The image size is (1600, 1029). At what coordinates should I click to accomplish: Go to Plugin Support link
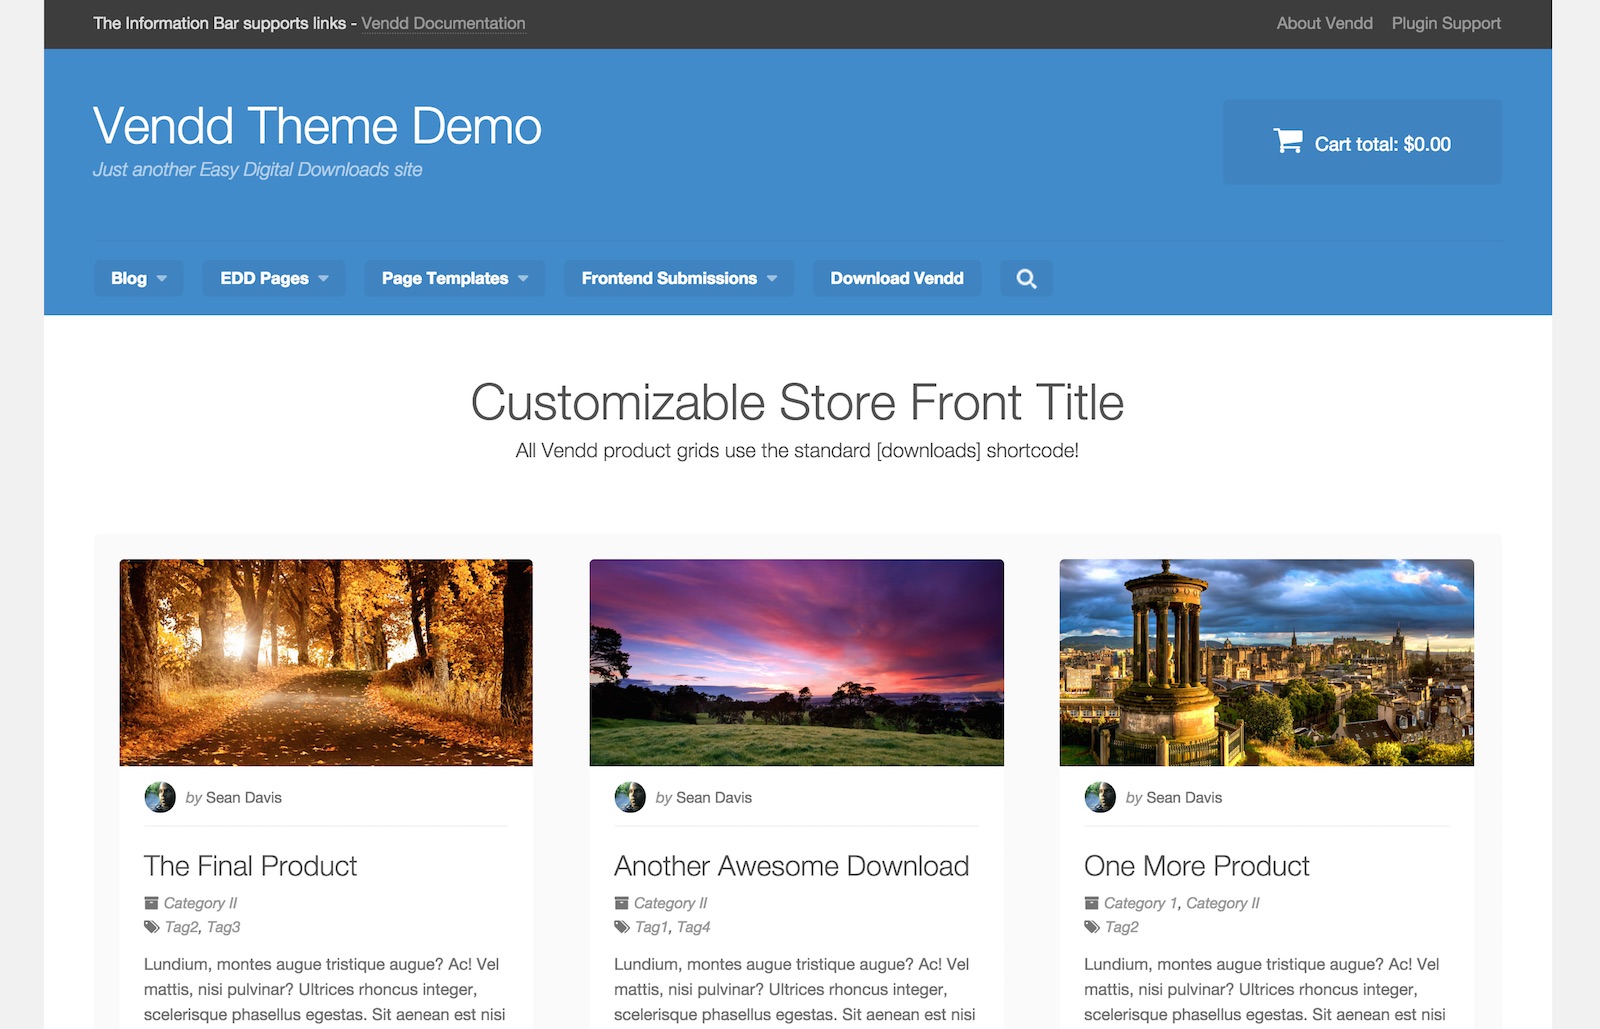(1446, 23)
